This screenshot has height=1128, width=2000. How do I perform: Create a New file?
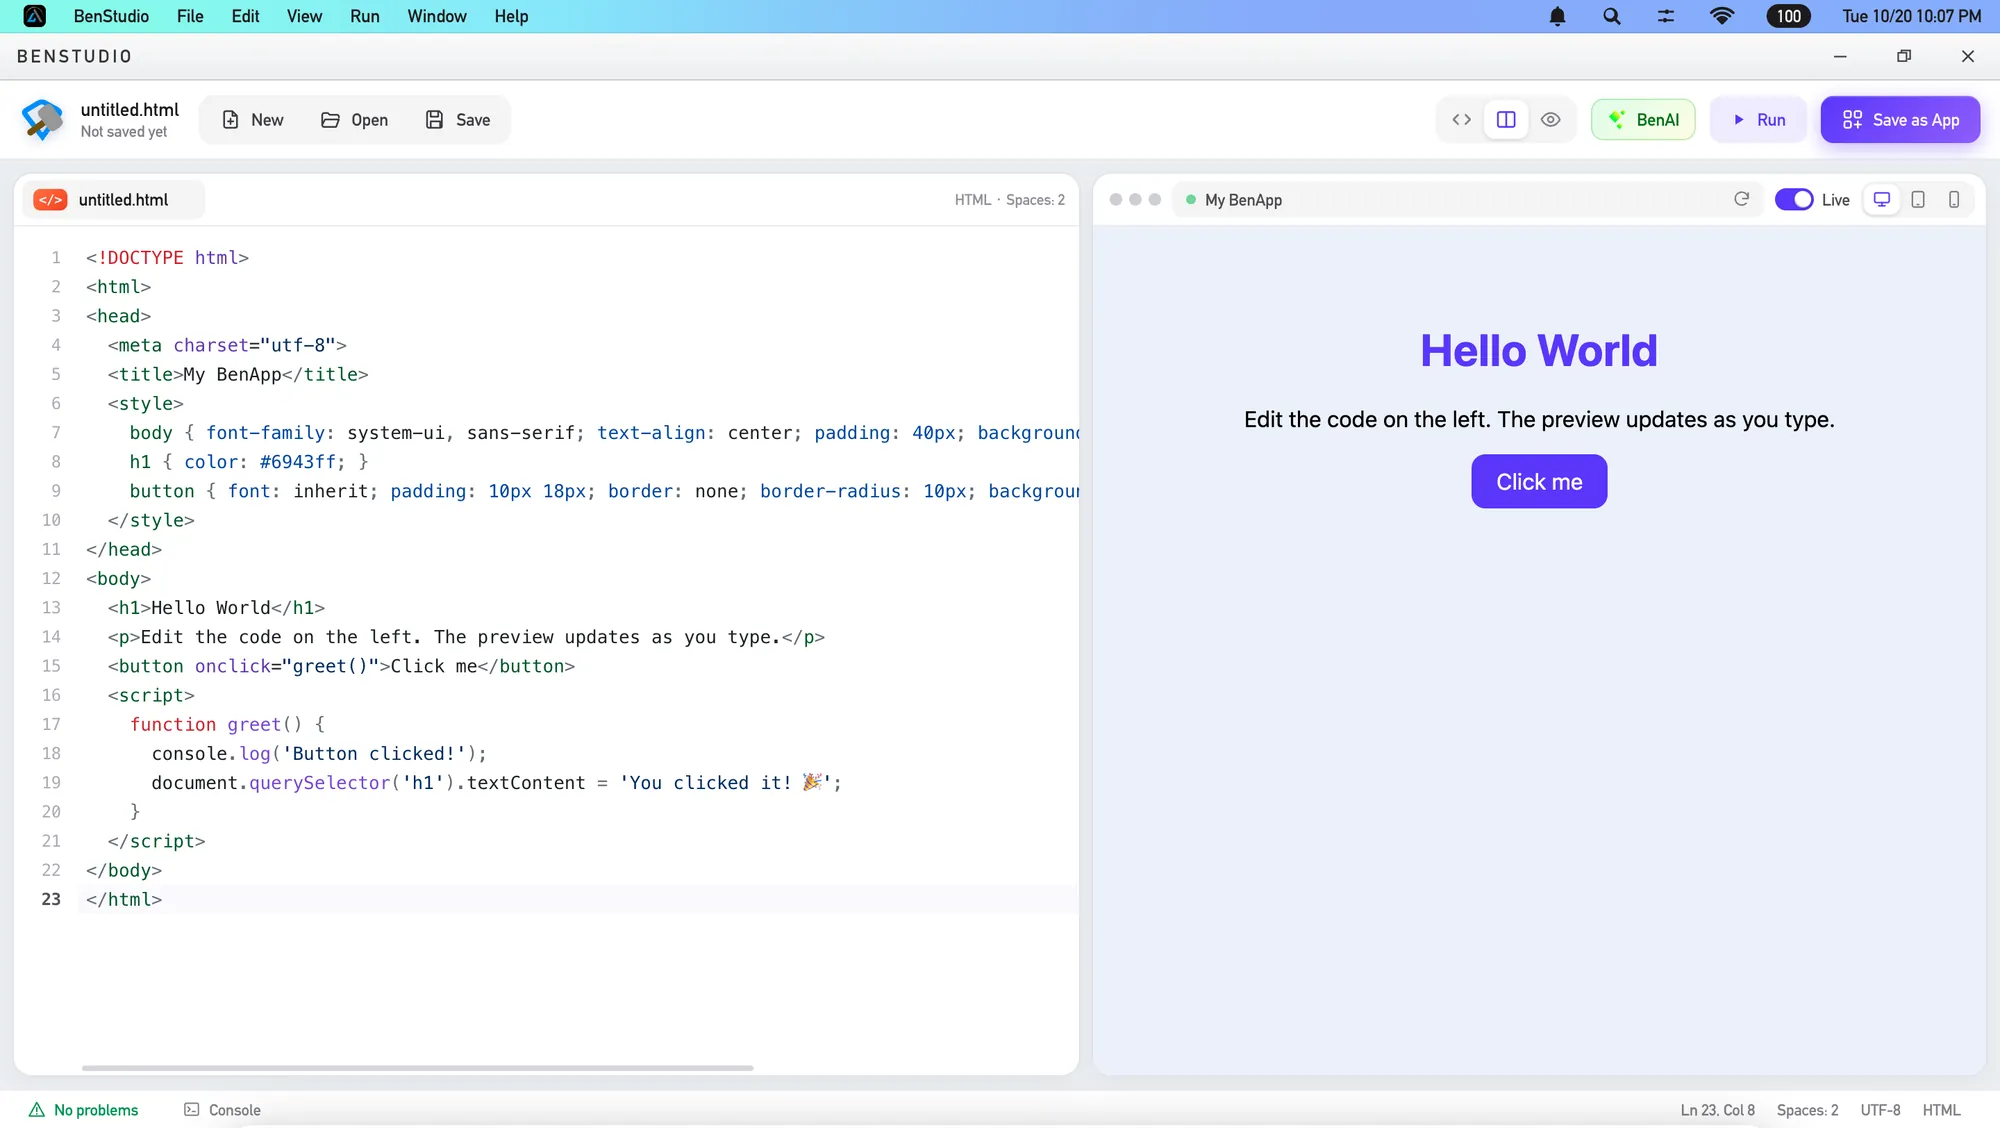click(253, 120)
